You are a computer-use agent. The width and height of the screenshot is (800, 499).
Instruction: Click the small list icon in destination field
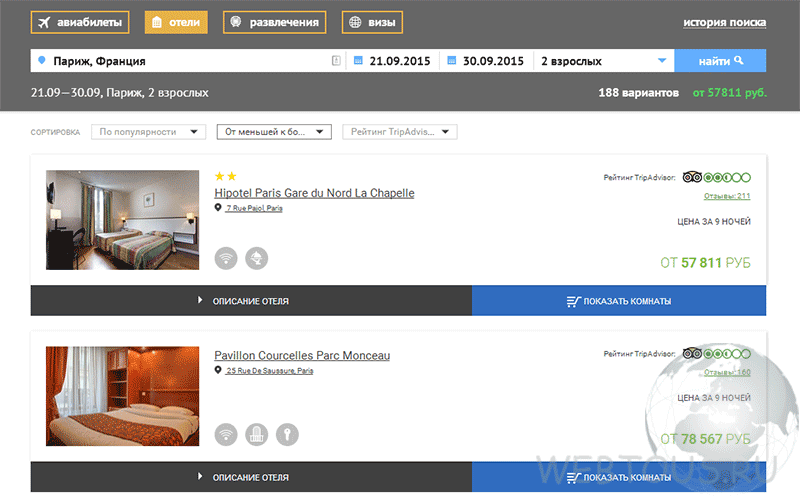pos(336,61)
